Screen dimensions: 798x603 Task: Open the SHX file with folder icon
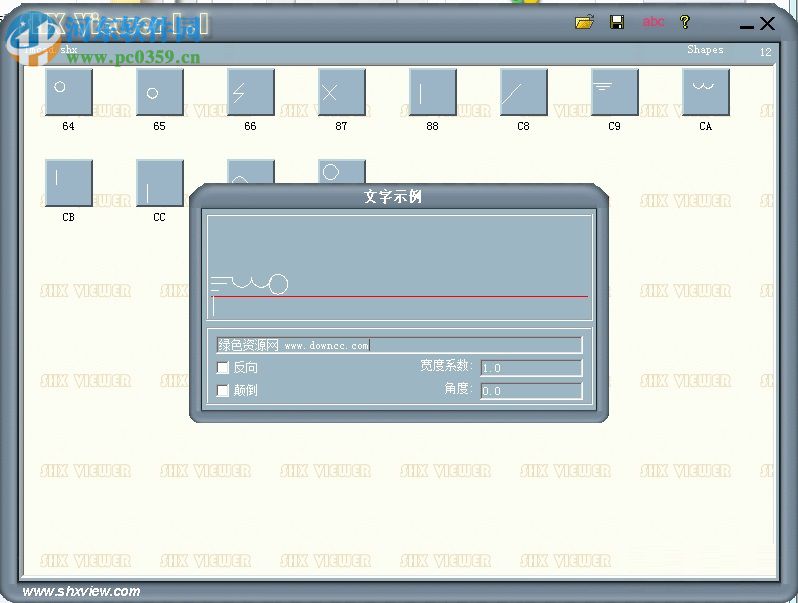tap(584, 22)
